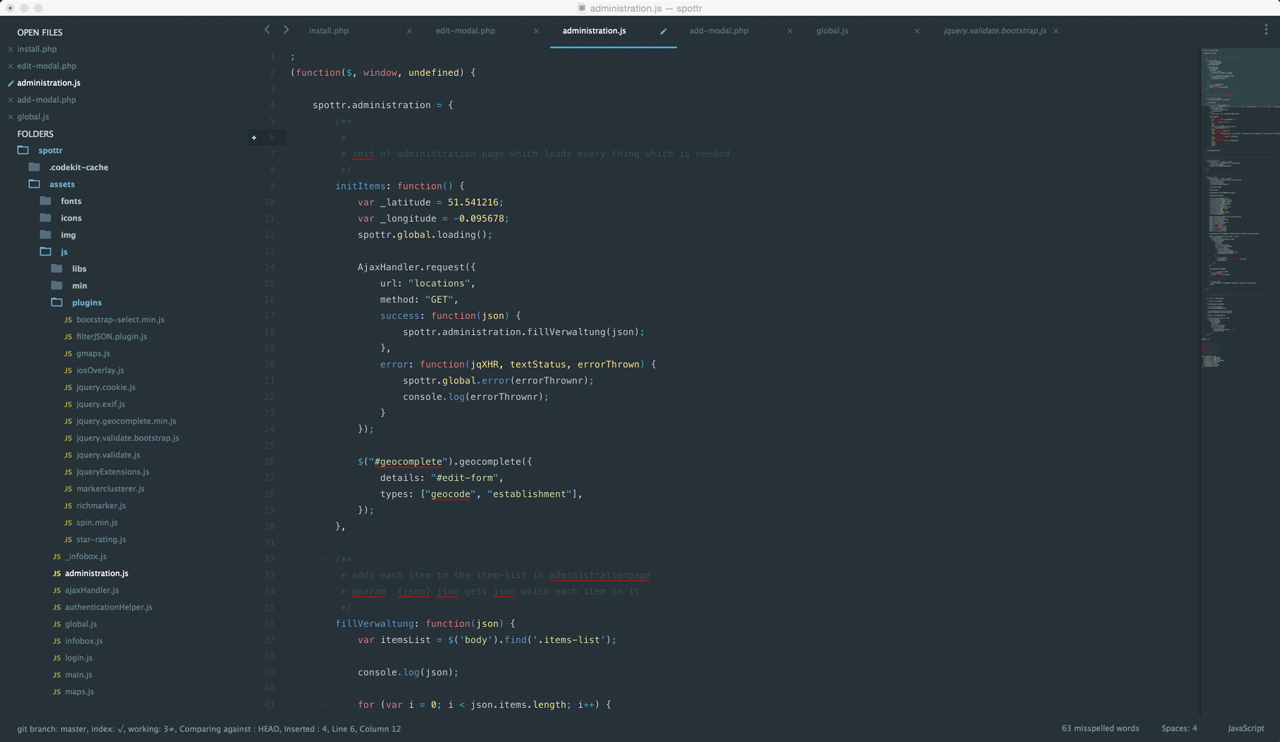The height and width of the screenshot is (742, 1280).
Task: Click the bookmark marker icon in line 6 gutter
Action: (254, 137)
